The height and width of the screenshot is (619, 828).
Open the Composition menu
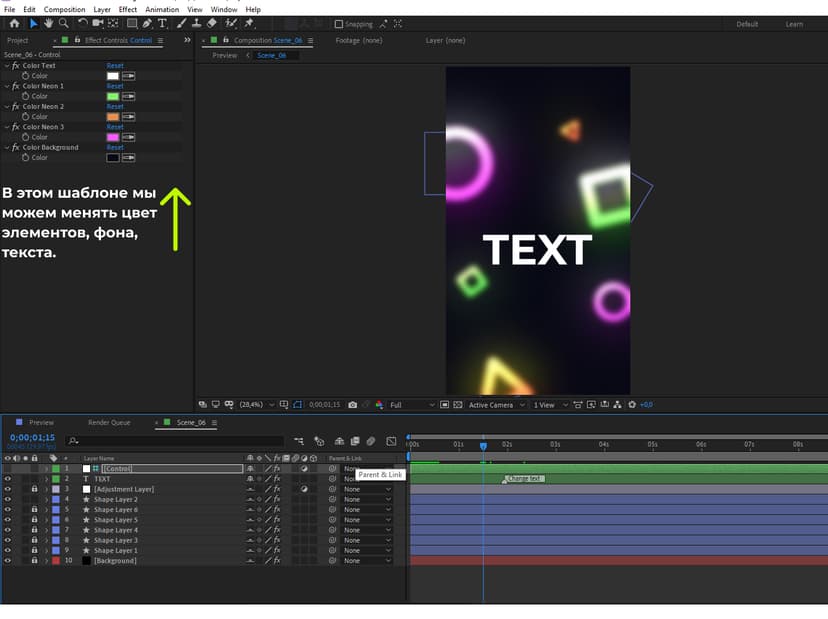pyautogui.click(x=64, y=10)
